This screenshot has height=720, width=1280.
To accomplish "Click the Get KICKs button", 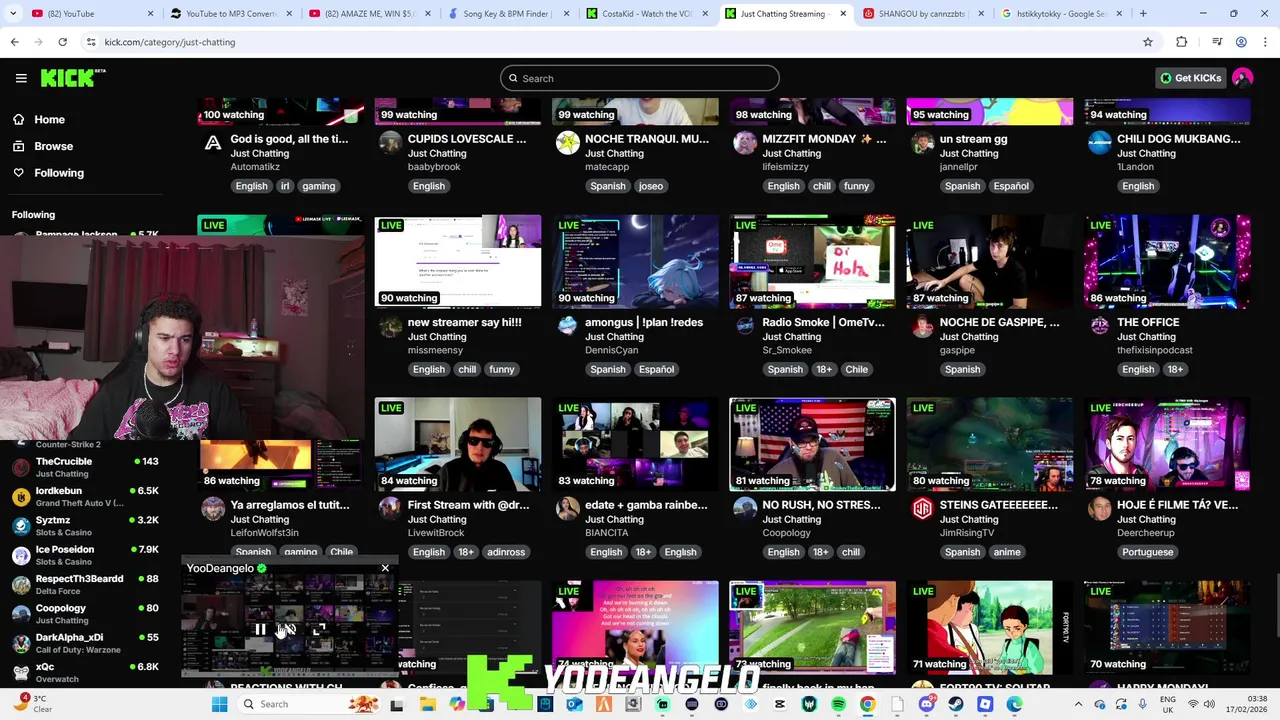I will pyautogui.click(x=1190, y=78).
